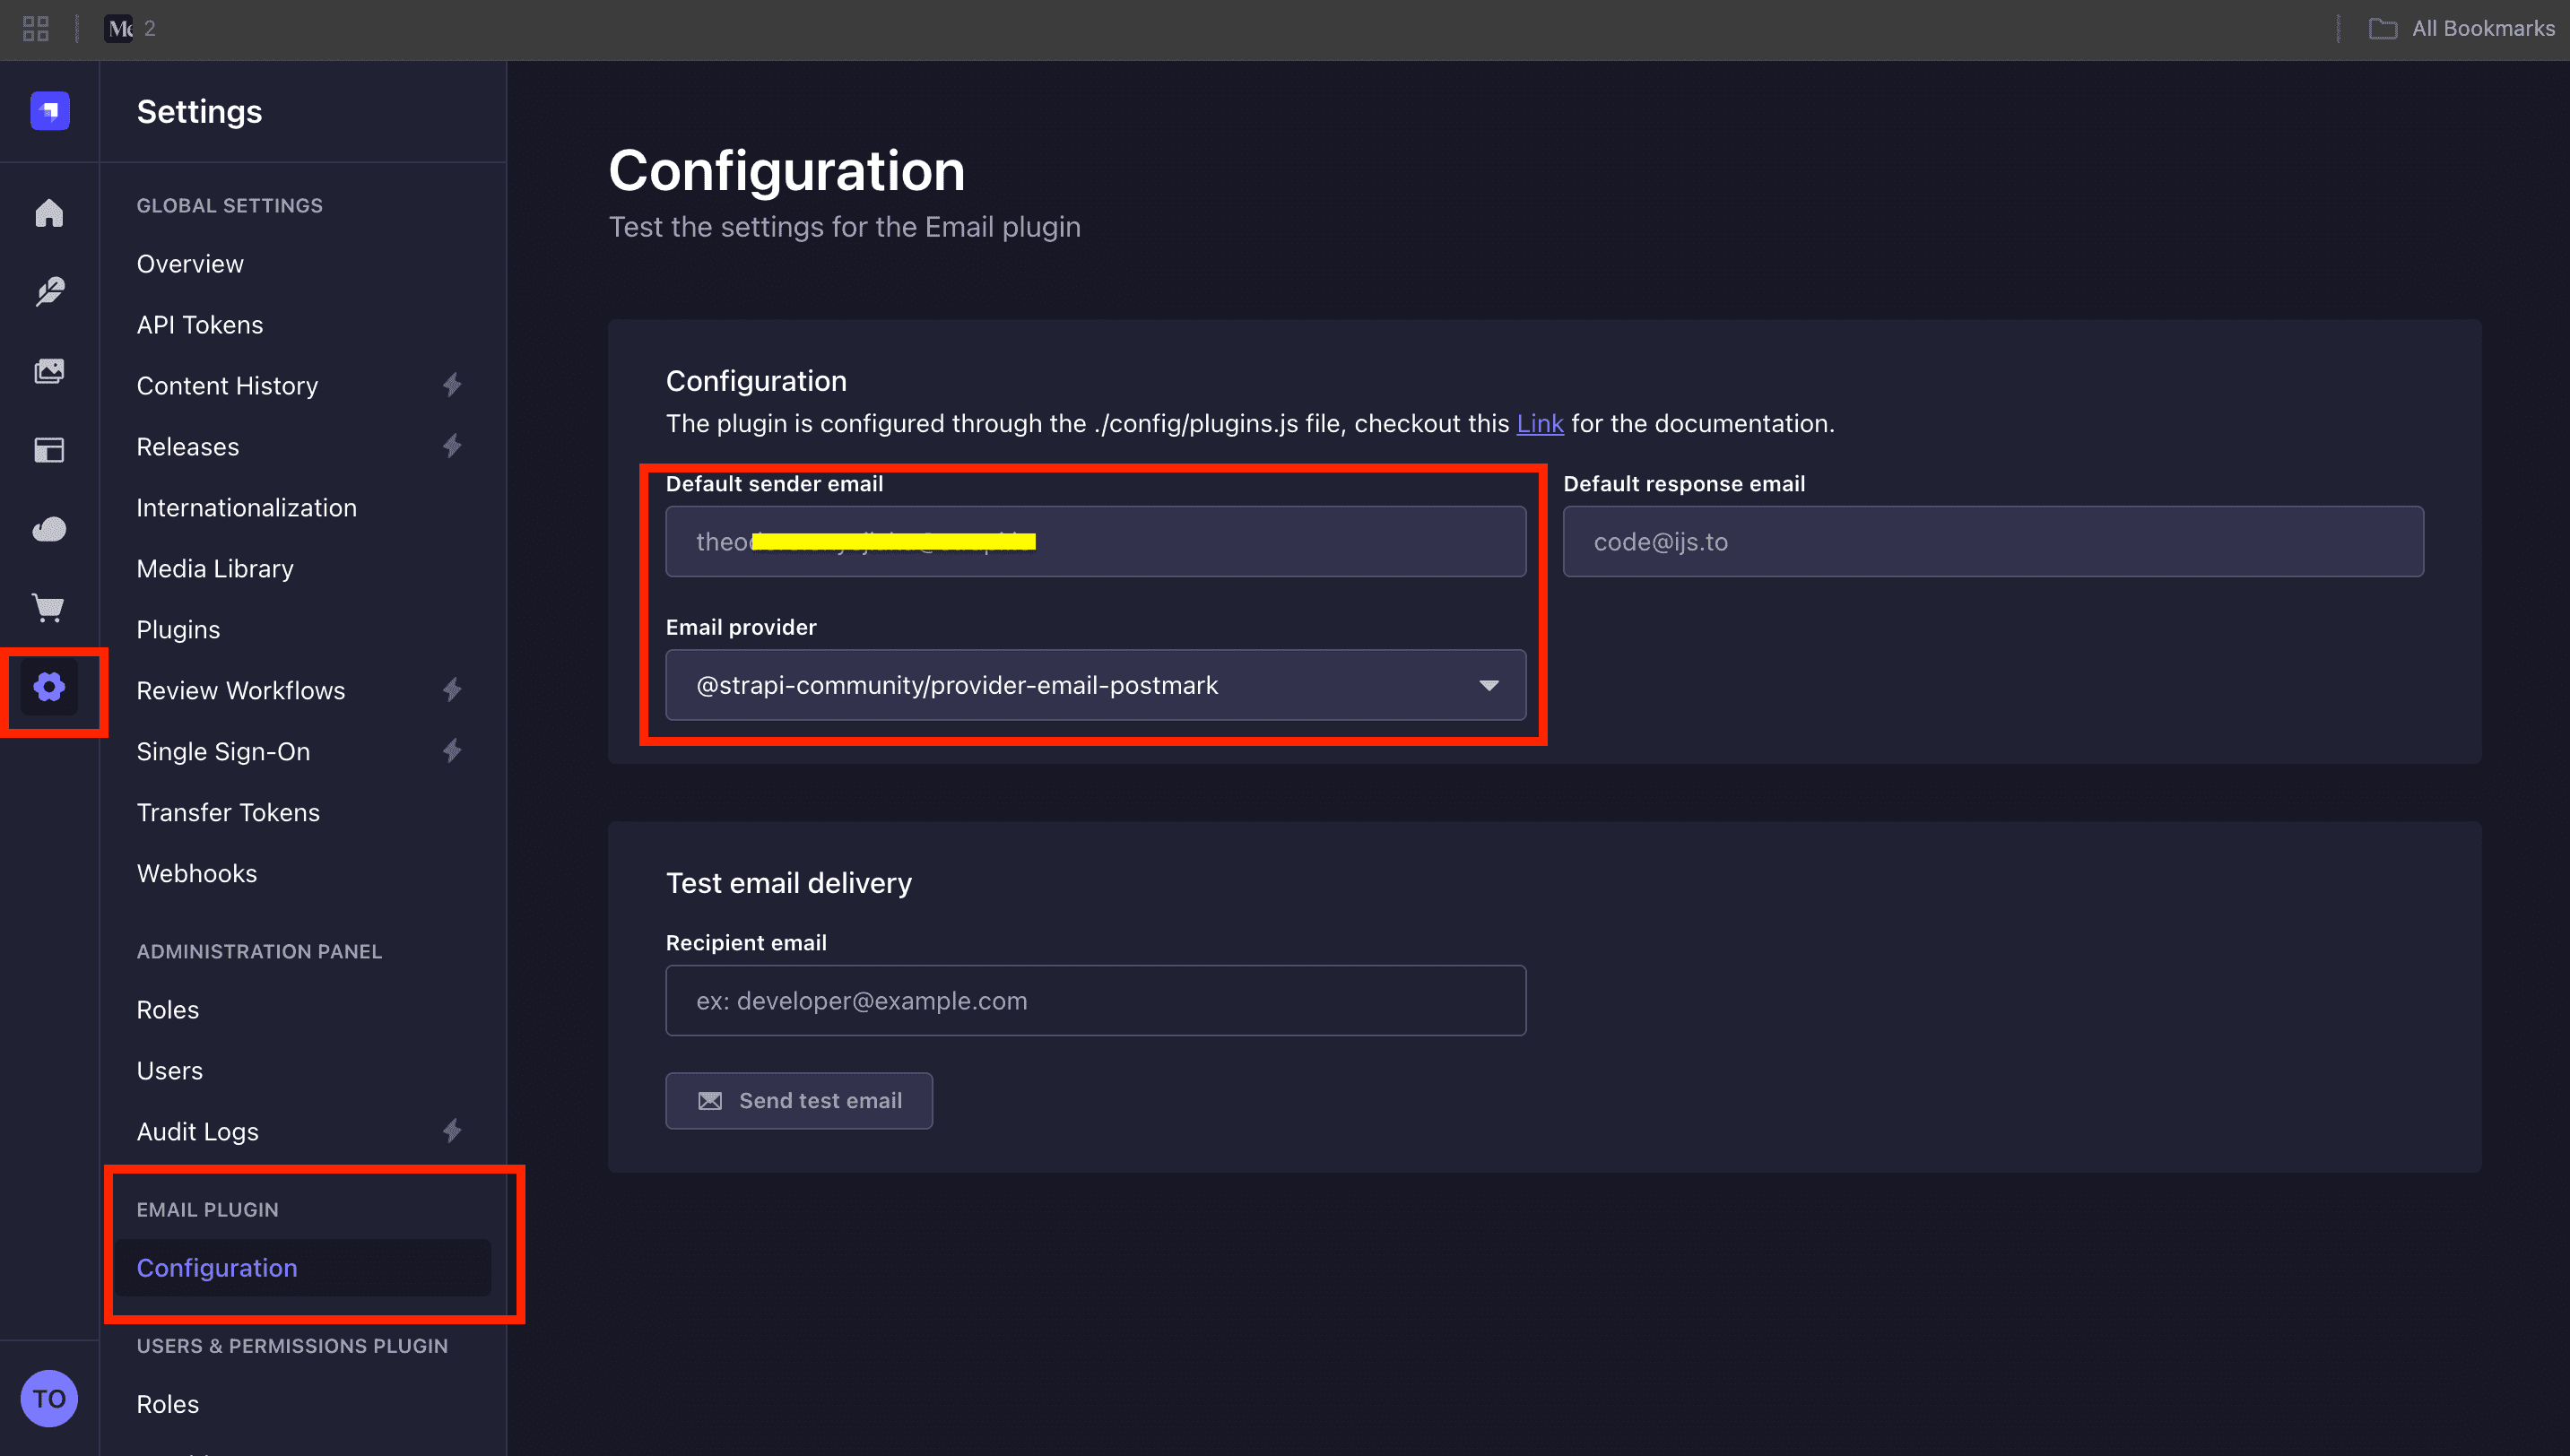The height and width of the screenshot is (1456, 2570).
Task: Click the Strapi logo icon
Action: 49,110
